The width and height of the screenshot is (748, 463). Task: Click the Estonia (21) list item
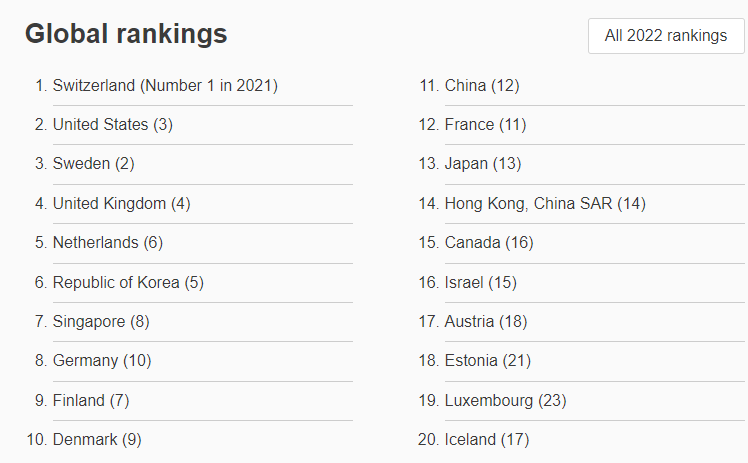[x=488, y=361]
